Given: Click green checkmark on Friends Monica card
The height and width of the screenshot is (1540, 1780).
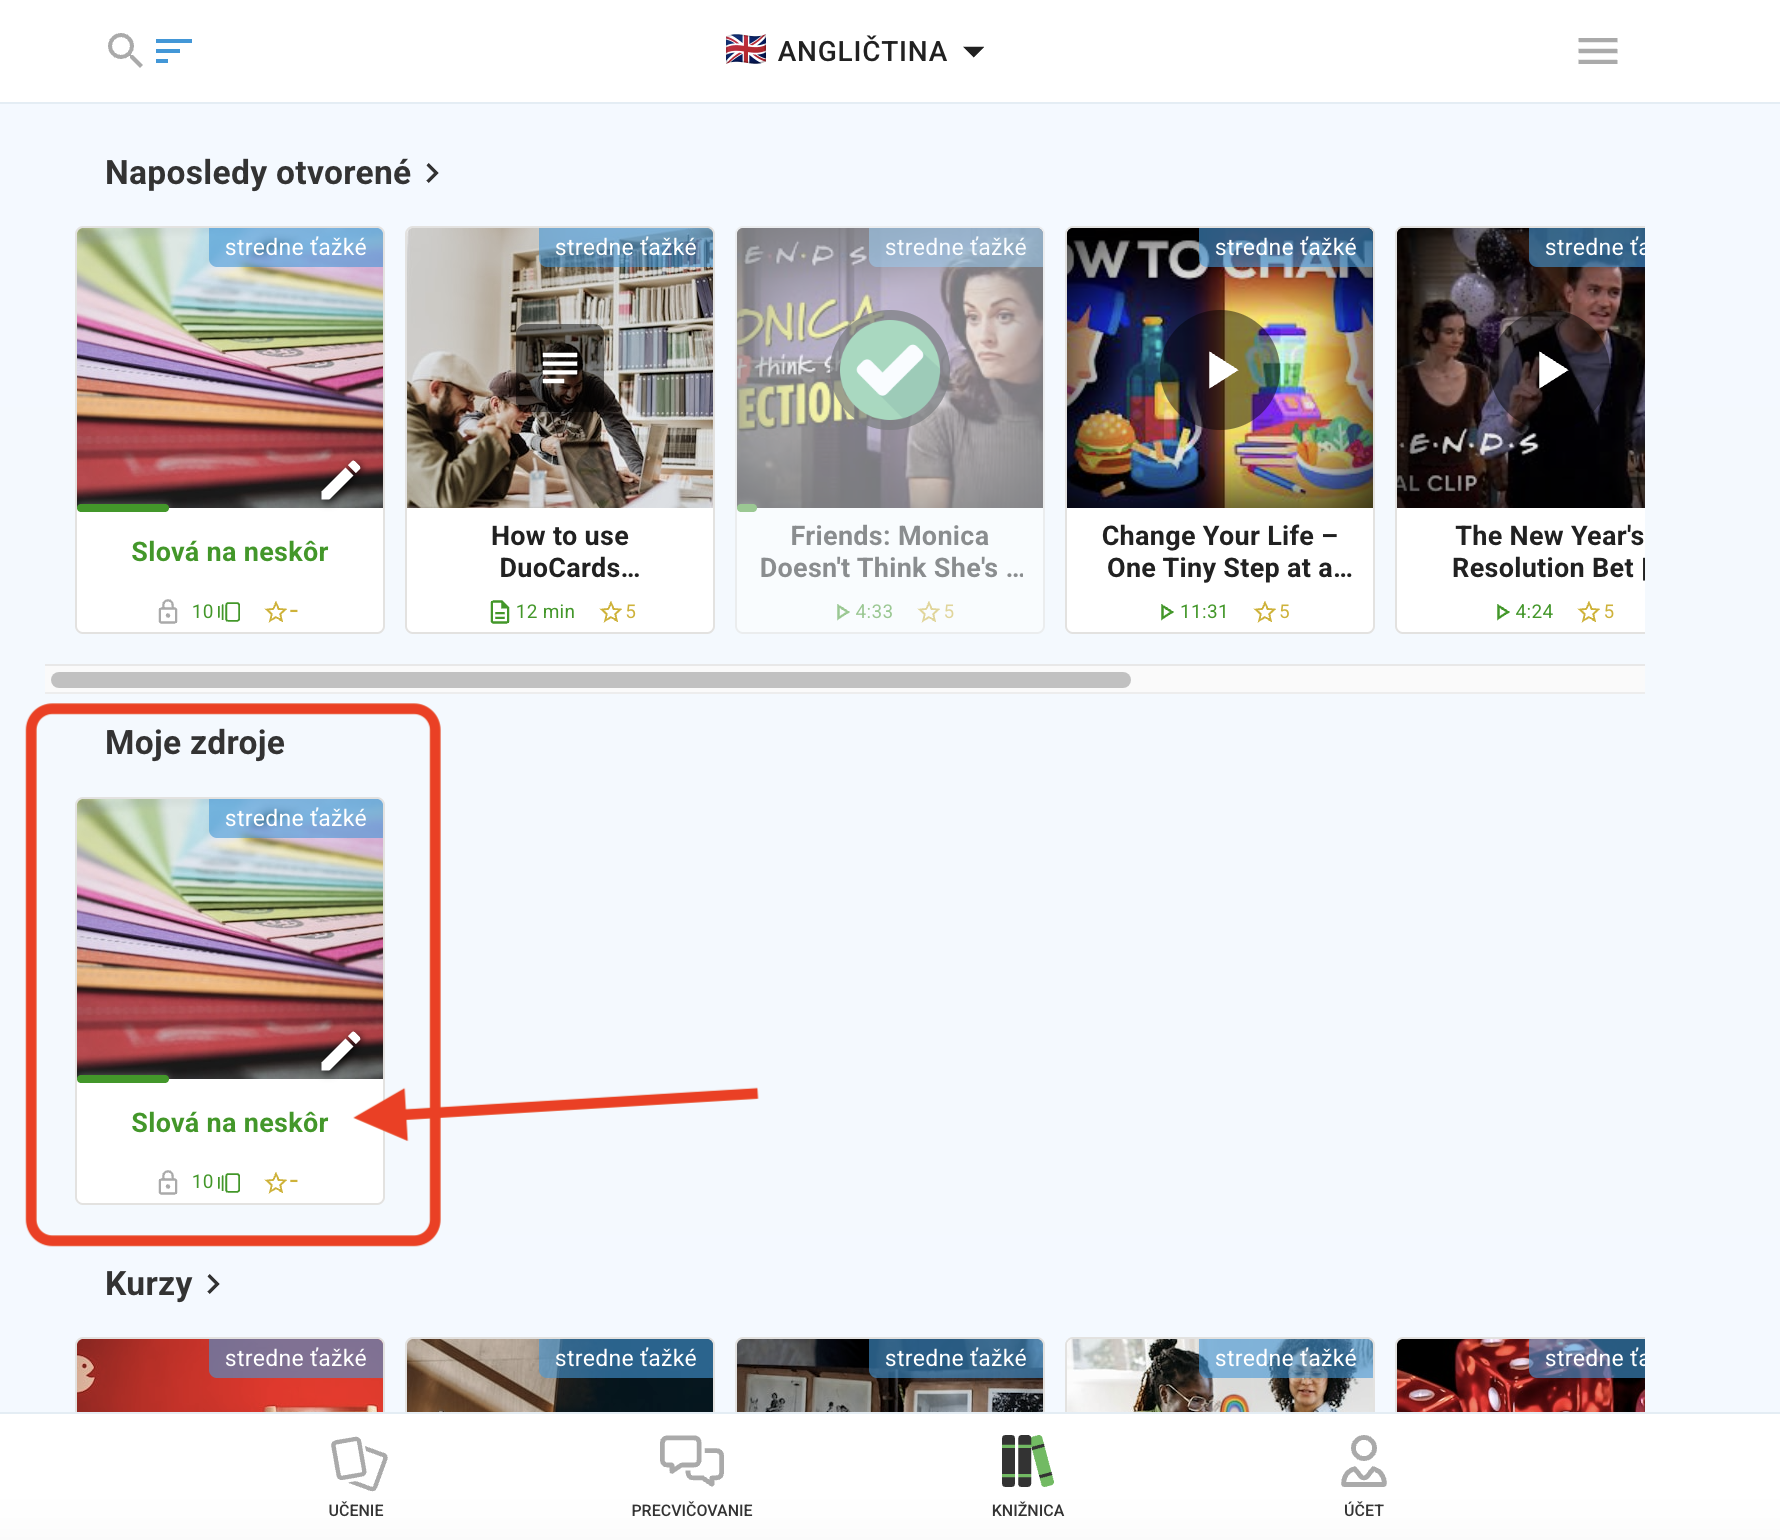Looking at the screenshot, I should [x=890, y=370].
